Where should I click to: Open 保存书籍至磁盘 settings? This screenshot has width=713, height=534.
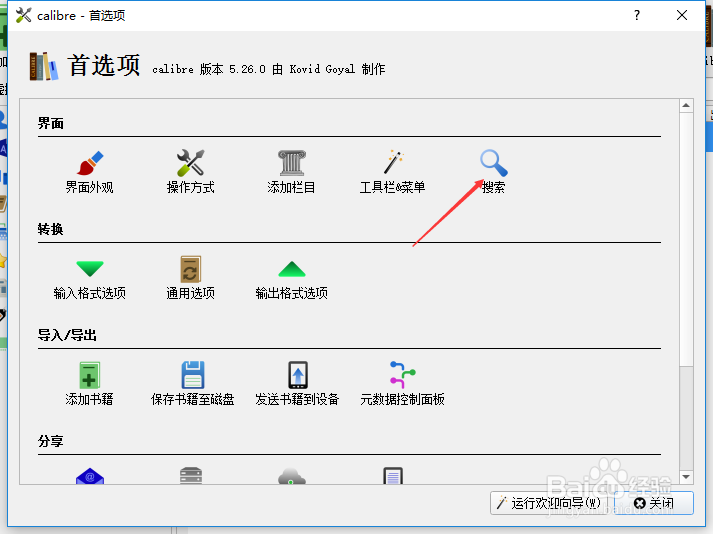click(x=192, y=383)
